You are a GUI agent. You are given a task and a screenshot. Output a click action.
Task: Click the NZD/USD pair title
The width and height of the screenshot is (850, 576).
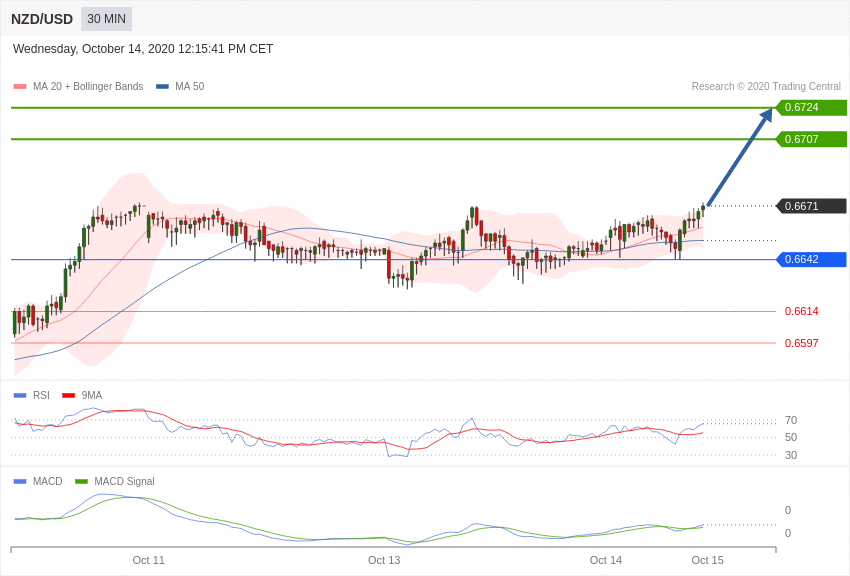pyautogui.click(x=42, y=20)
